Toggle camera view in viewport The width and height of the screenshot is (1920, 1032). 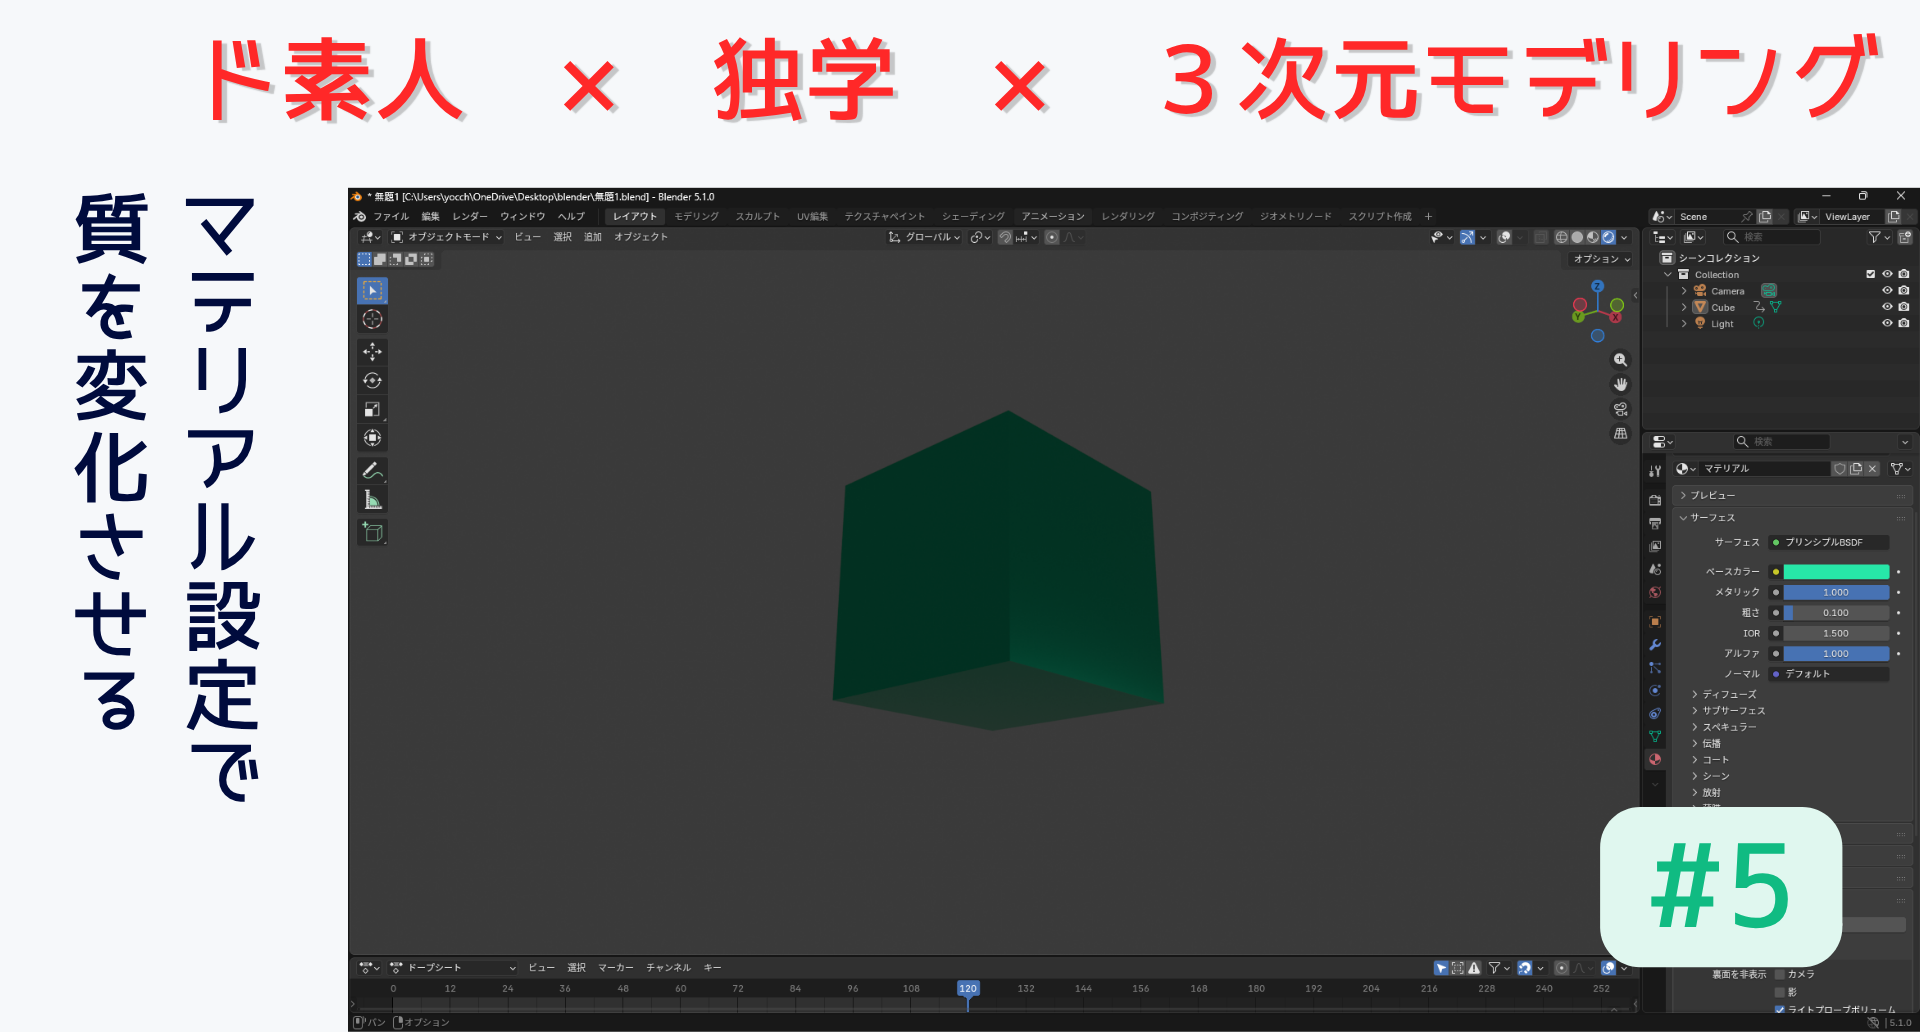coord(1620,409)
